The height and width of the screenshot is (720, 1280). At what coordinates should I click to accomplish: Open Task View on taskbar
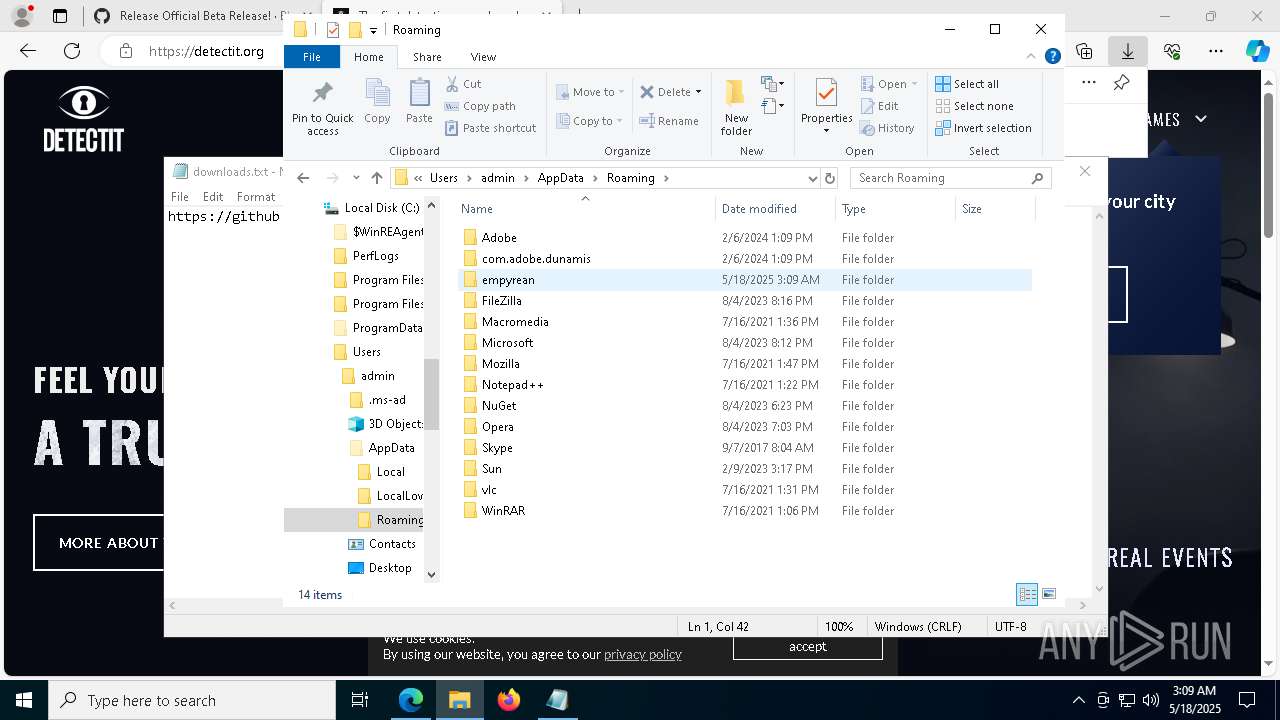tap(360, 700)
